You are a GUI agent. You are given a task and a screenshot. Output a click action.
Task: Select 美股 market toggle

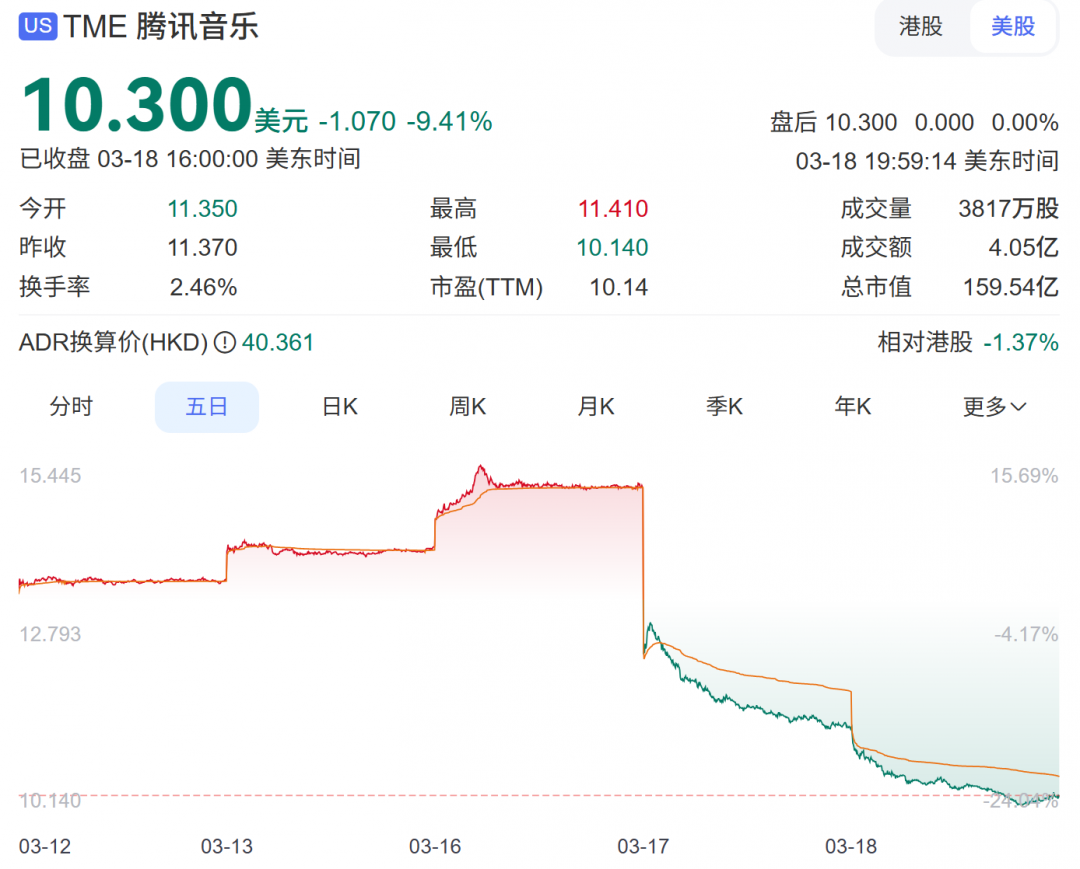(x=1013, y=26)
